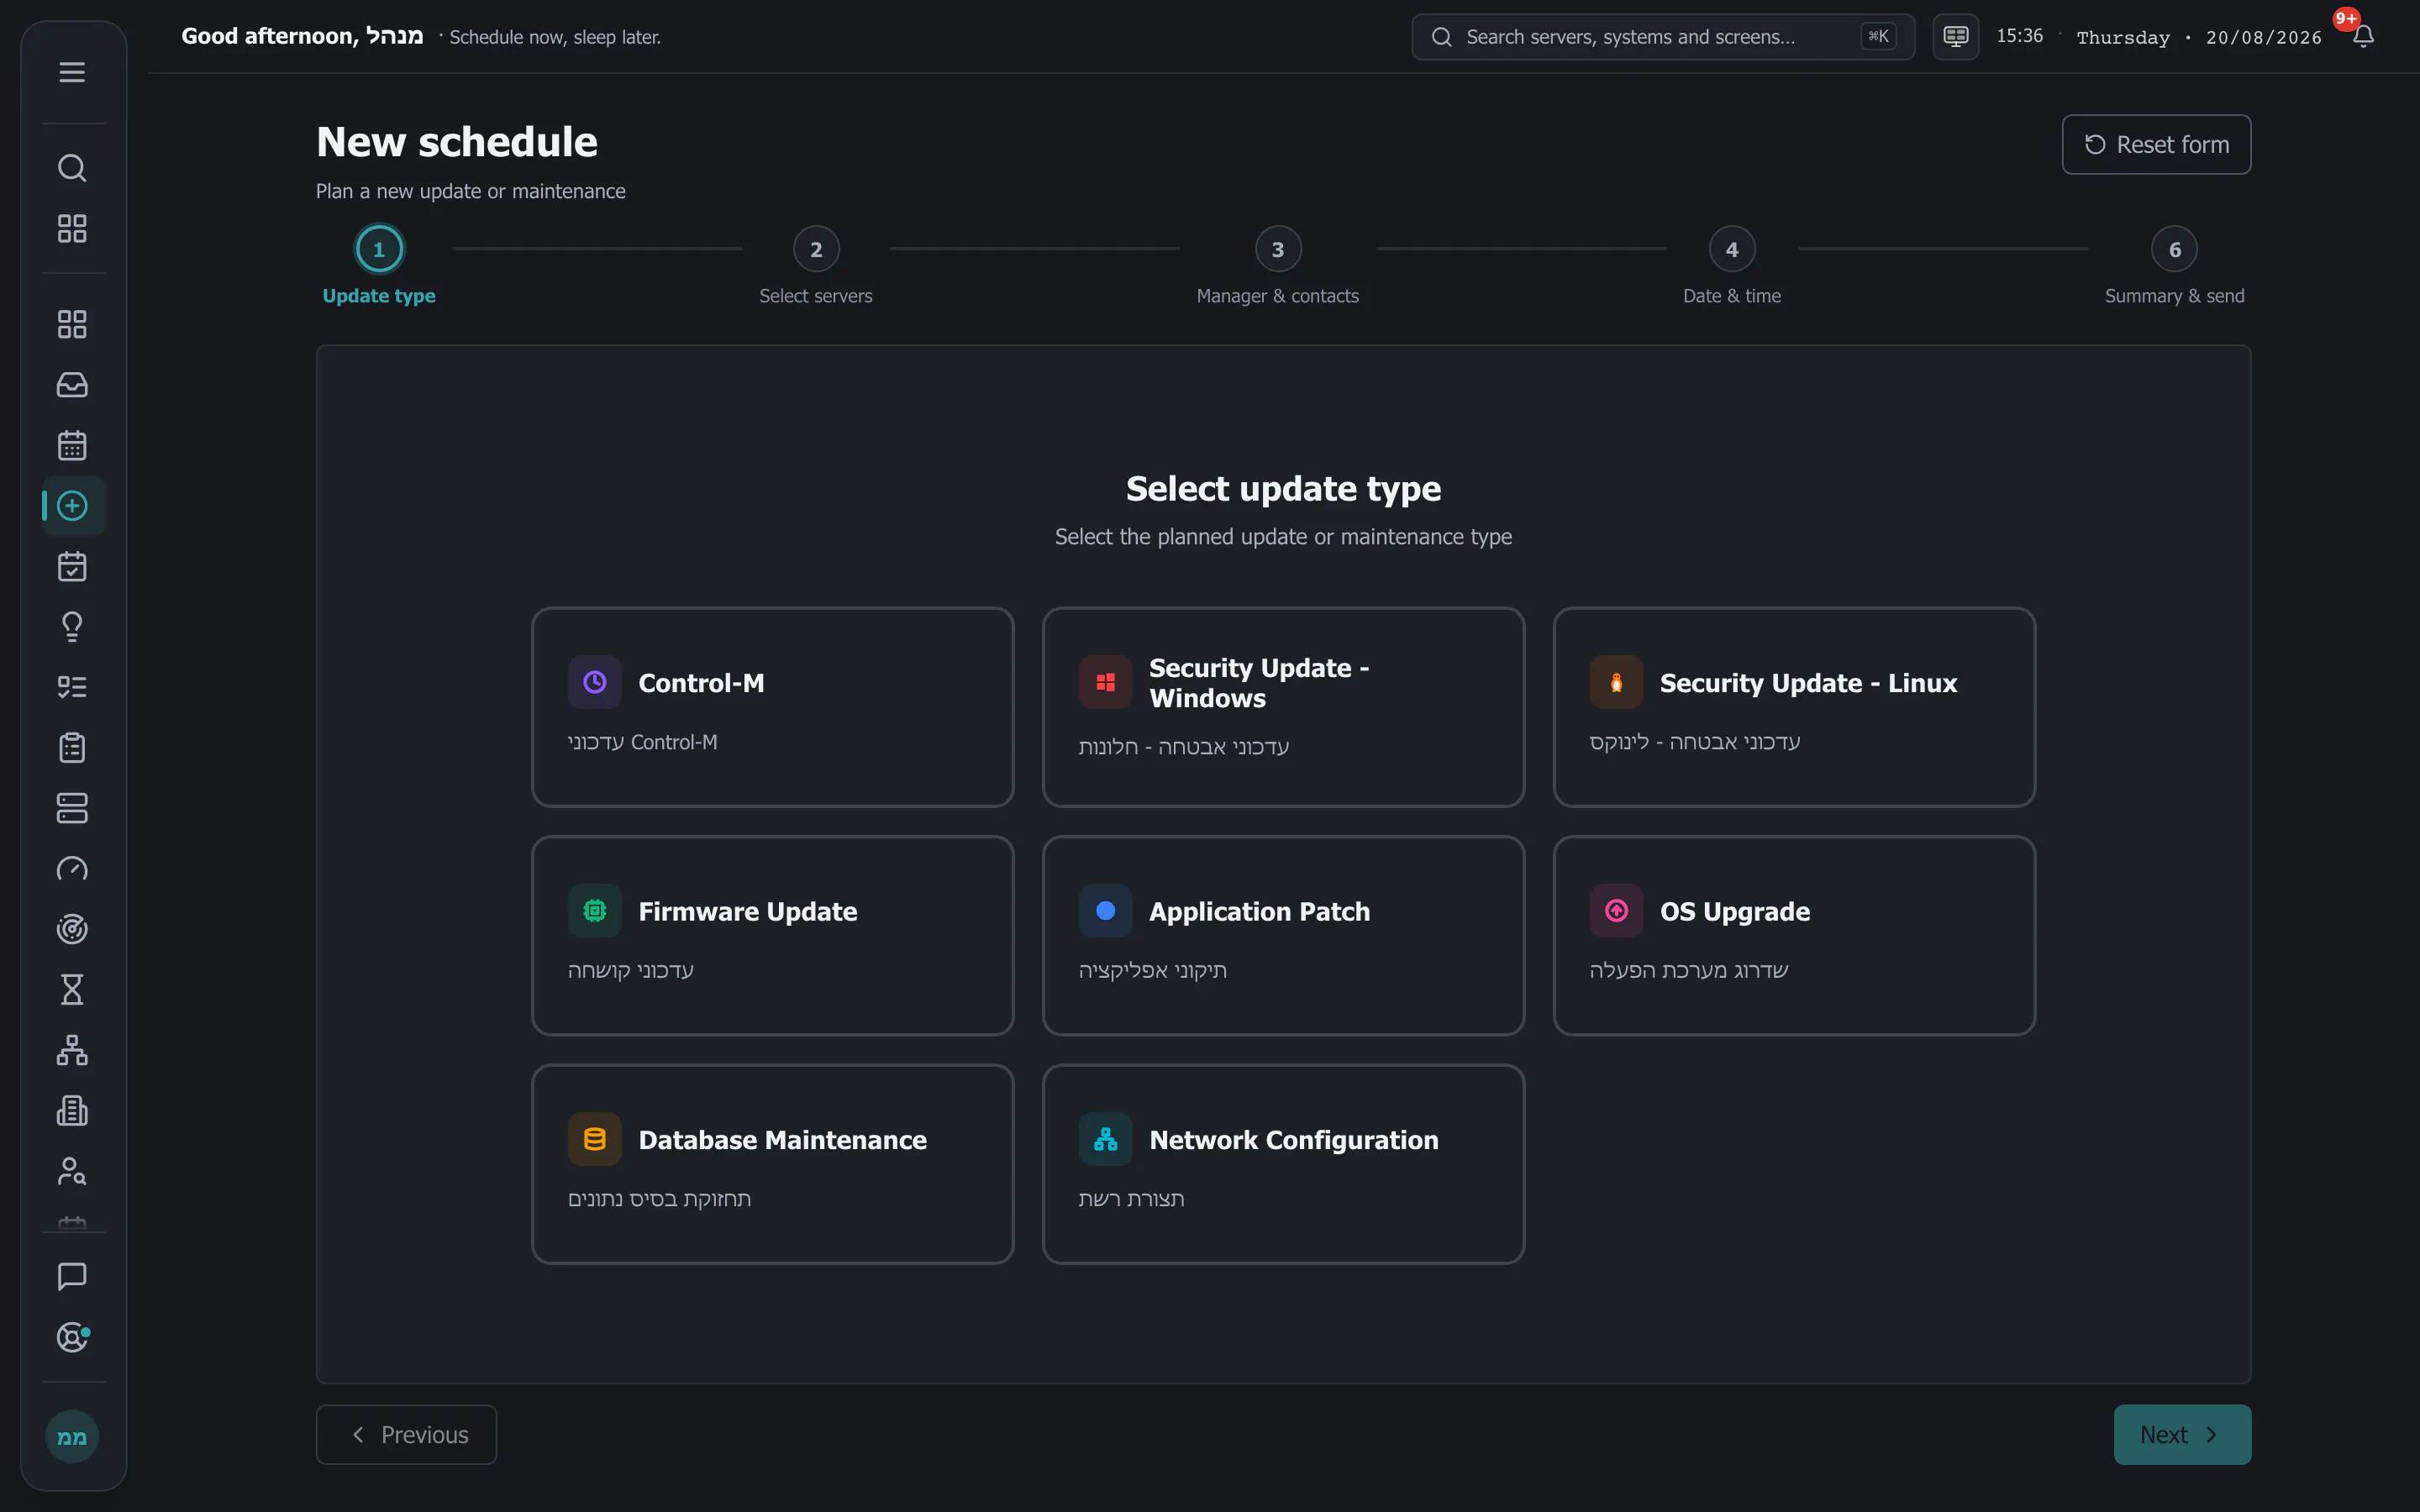
Task: Open the inbox tray icon in sidebar
Action: tap(72, 385)
